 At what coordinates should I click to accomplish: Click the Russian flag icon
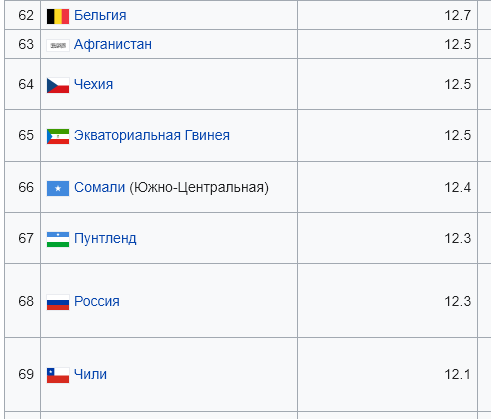[58, 302]
